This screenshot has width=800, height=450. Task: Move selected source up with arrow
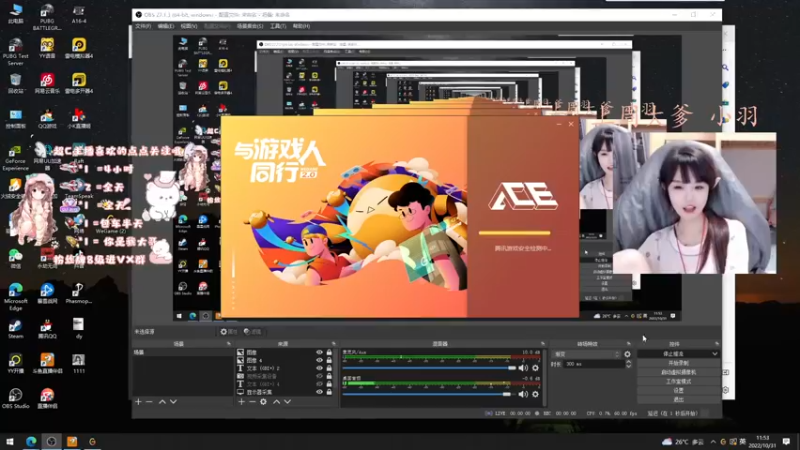277,402
